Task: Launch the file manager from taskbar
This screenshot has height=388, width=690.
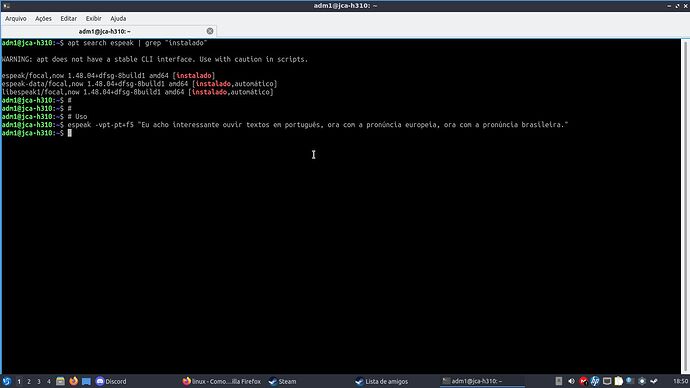Action: [x=60, y=381]
